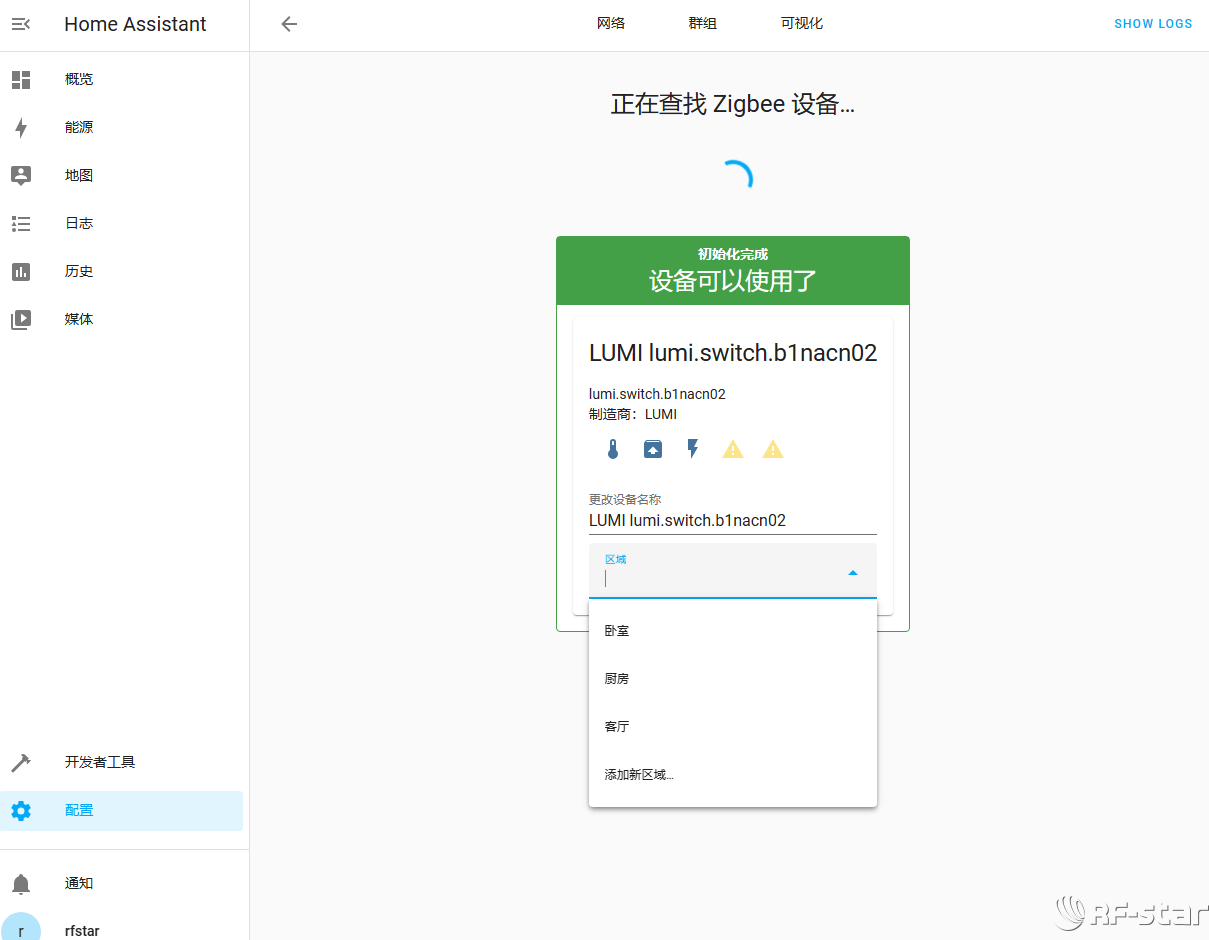Image resolution: width=1209 pixels, height=940 pixels.
Task: Click the first yellow warning triangle icon
Action: [x=733, y=450]
